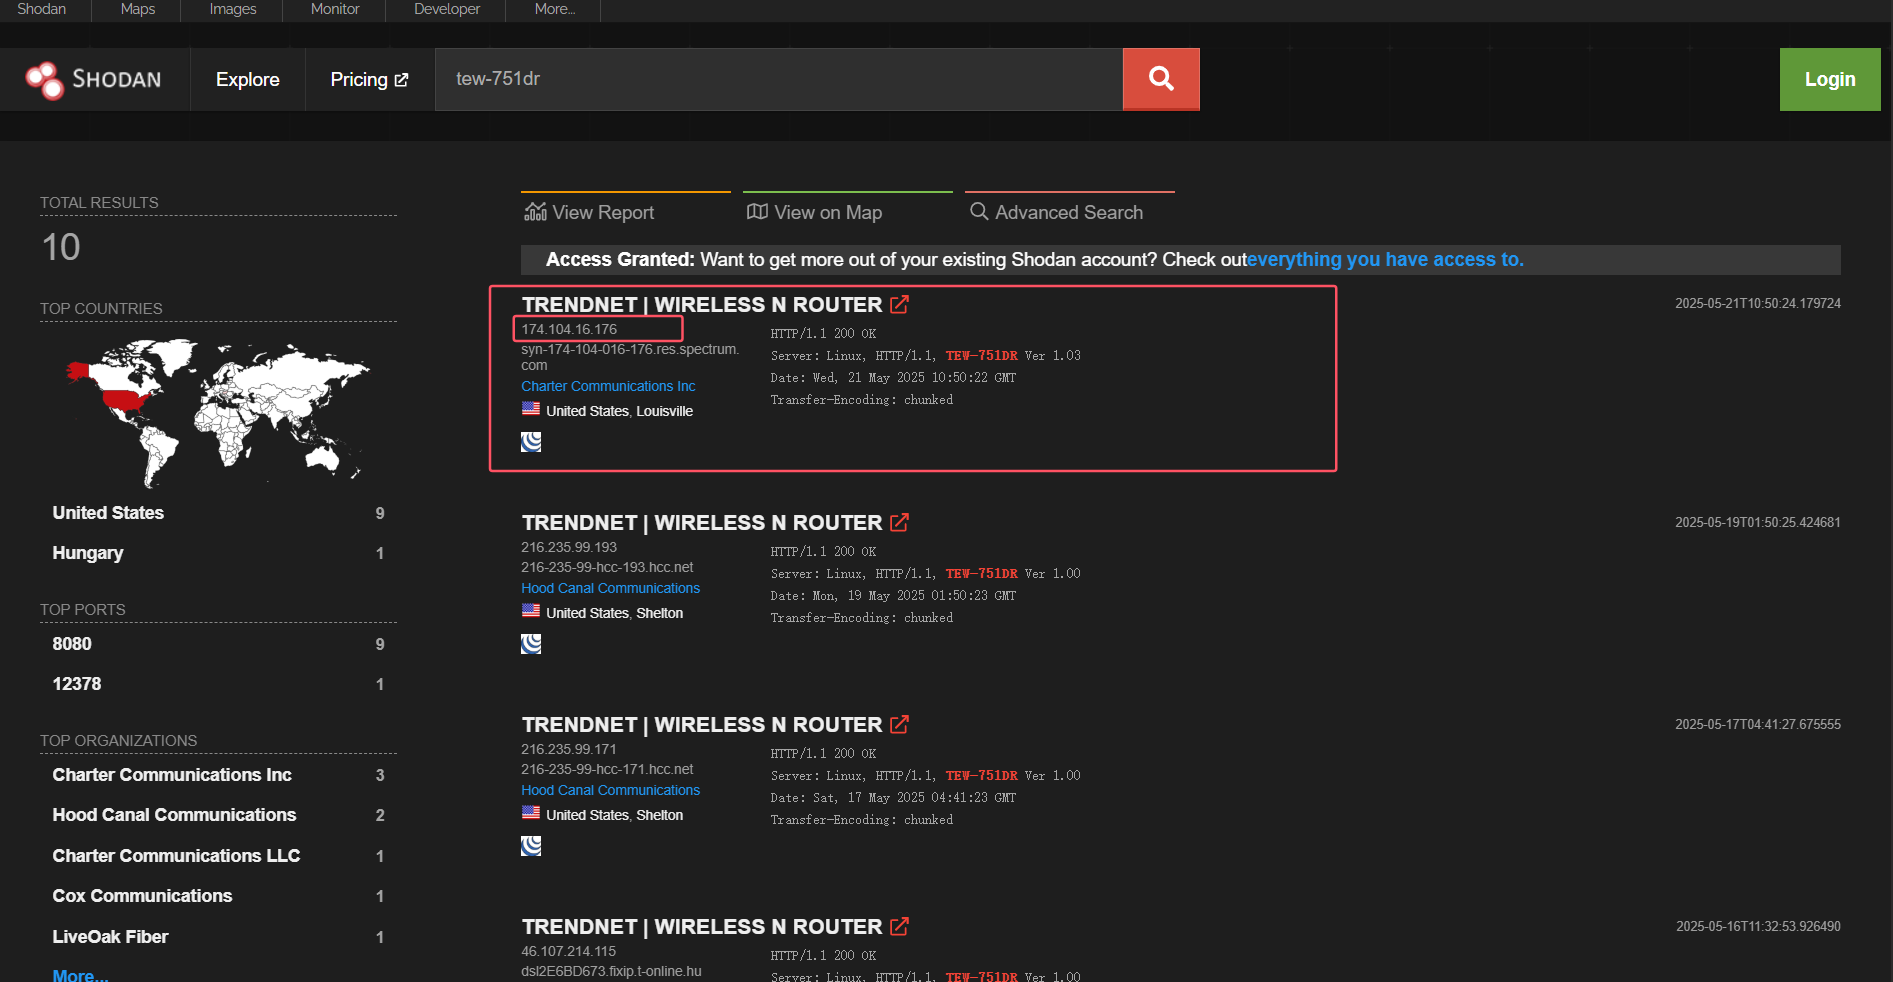This screenshot has height=982, width=1893.
Task: Click IP address 216.235.99.171
Action: point(569,749)
